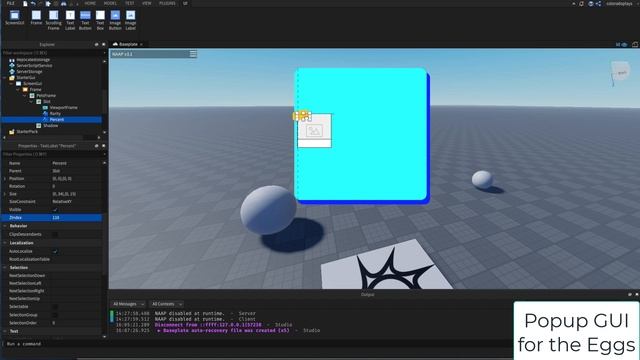Undock the Properties panel
Image resolution: width=640 pixels, height=360 pixels.
97,146
